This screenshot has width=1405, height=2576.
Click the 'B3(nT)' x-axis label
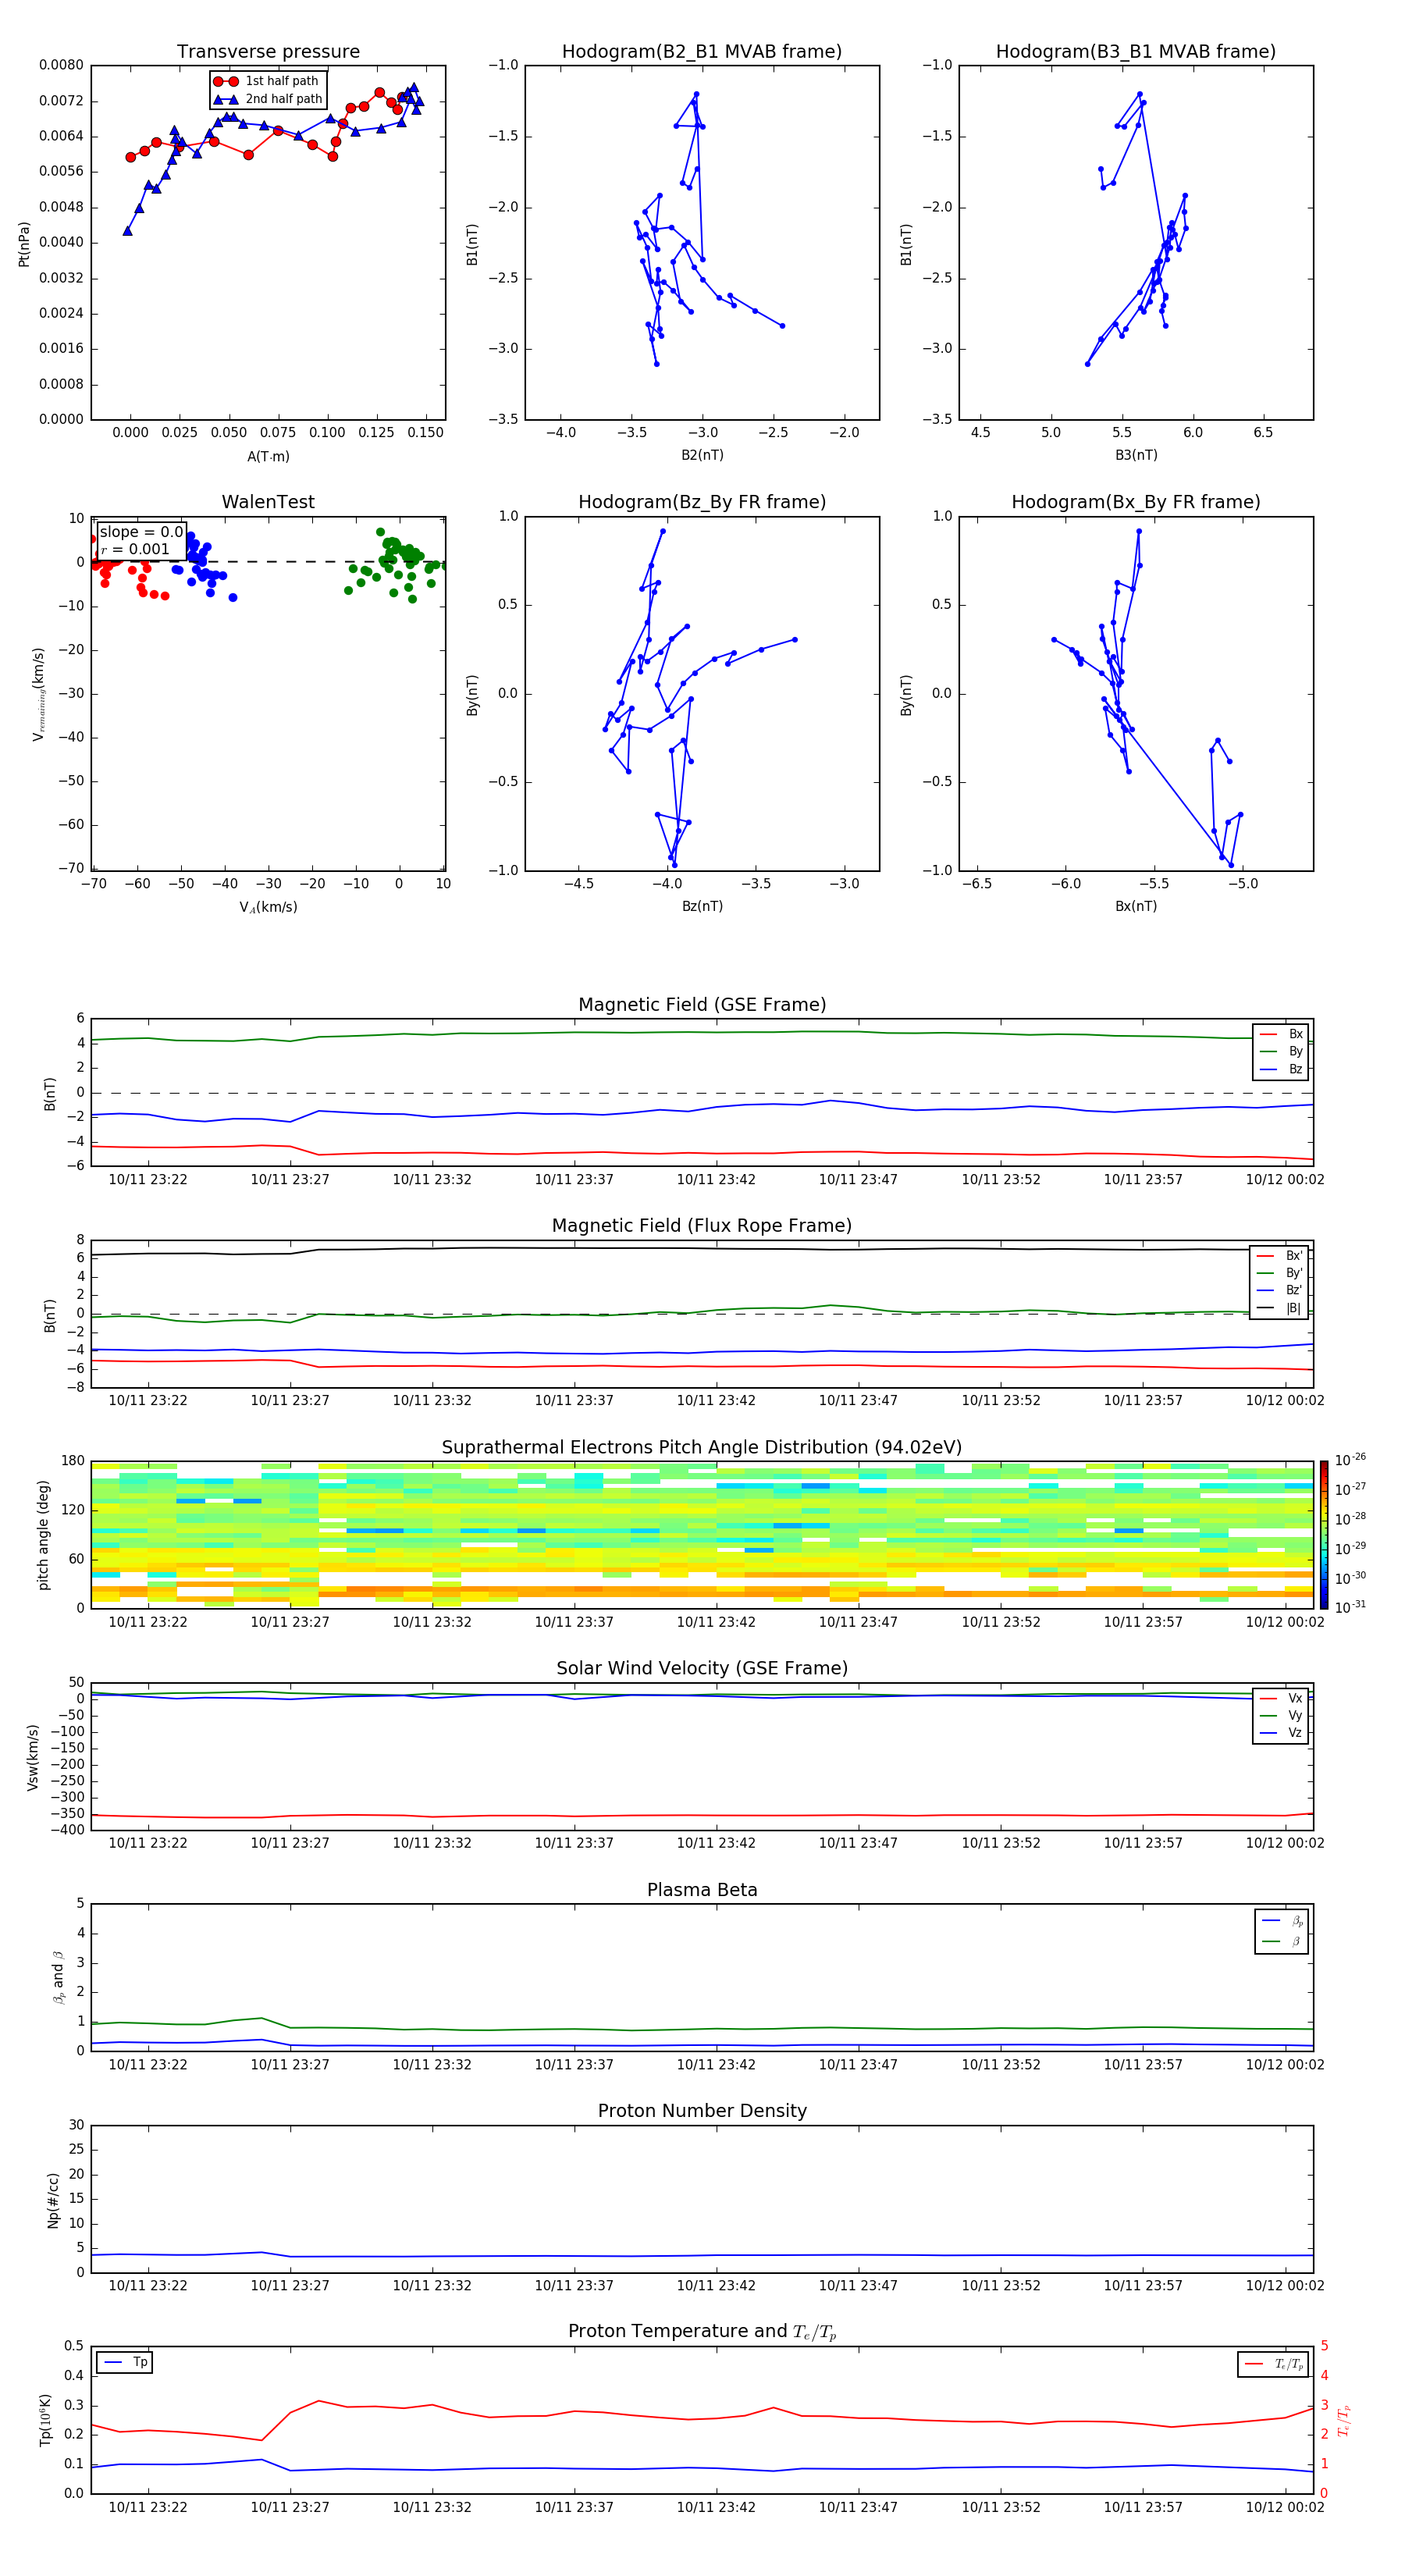[1136, 455]
